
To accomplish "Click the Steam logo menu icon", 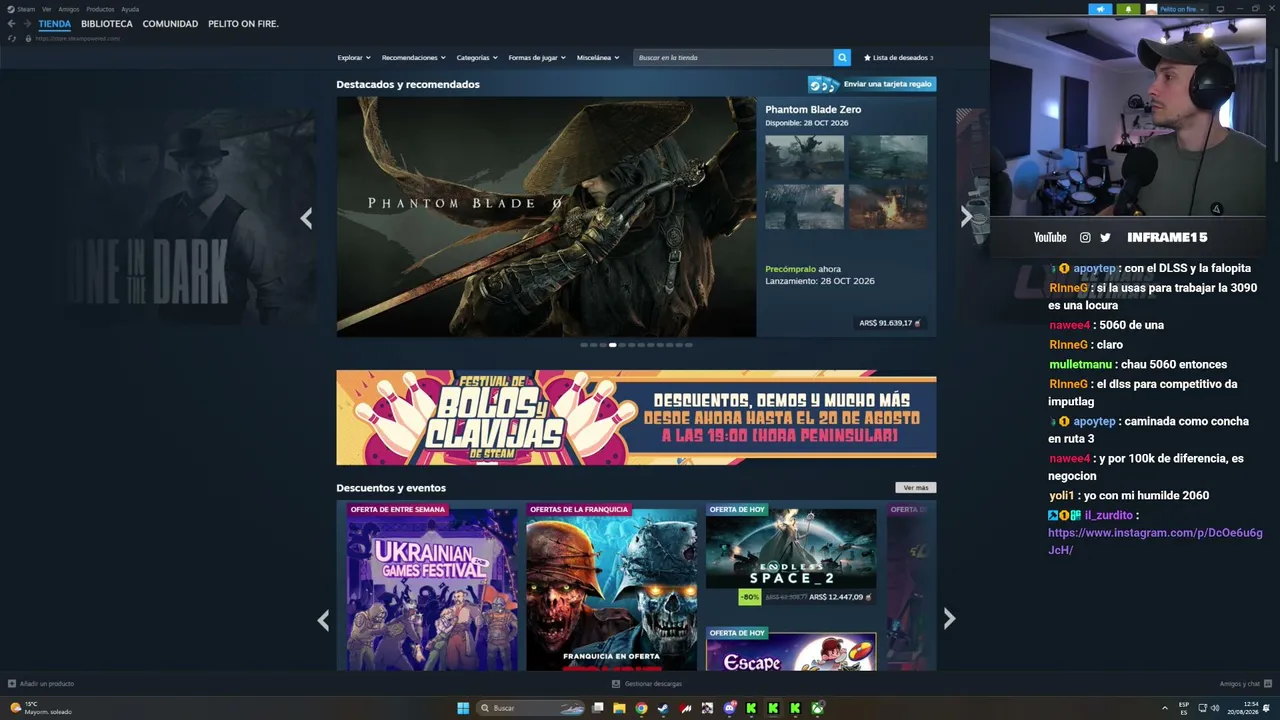I will (12, 9).
